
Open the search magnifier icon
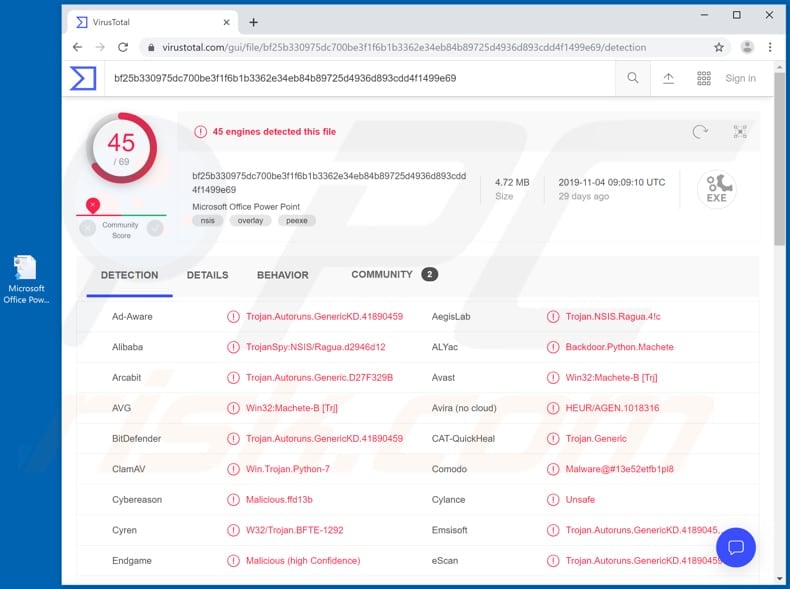633,78
